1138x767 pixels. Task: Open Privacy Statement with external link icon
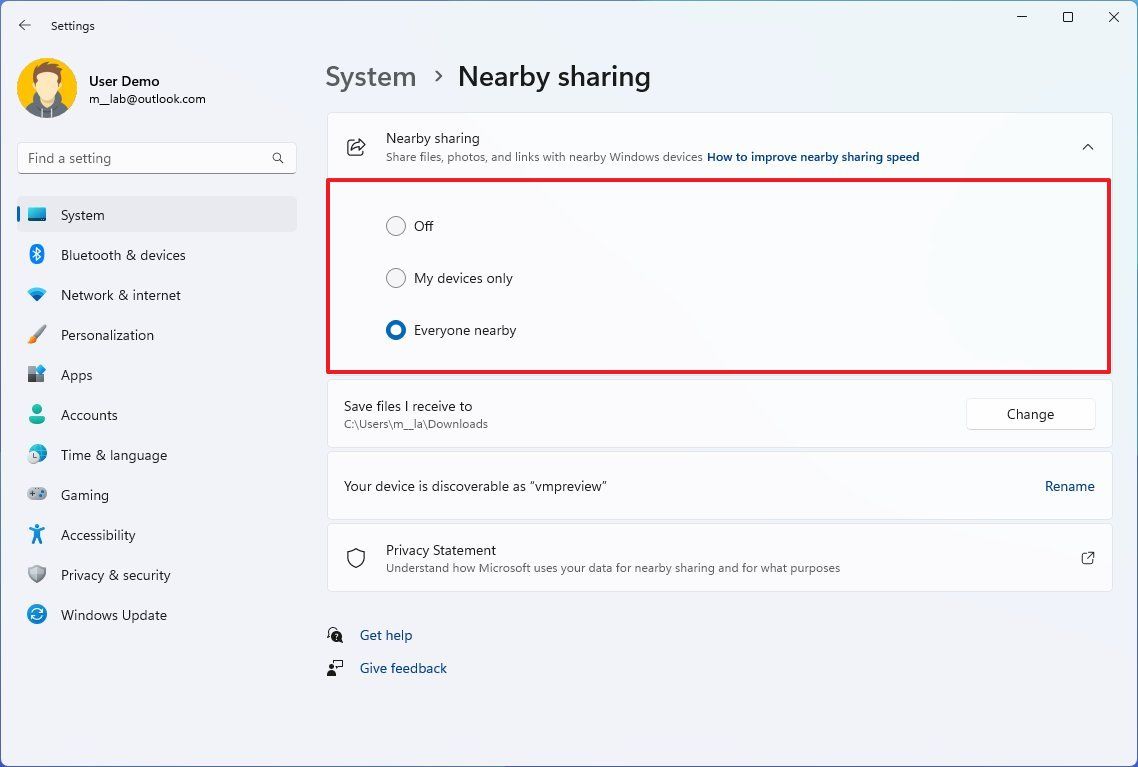click(1088, 558)
